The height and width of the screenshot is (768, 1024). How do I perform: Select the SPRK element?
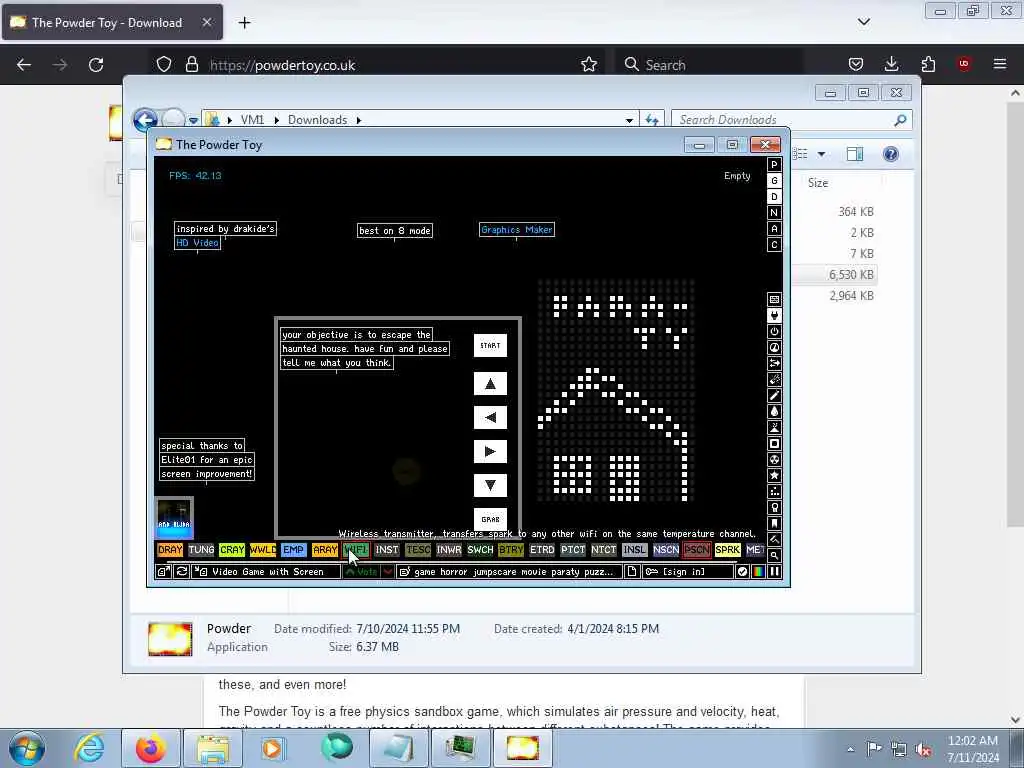[x=728, y=550]
